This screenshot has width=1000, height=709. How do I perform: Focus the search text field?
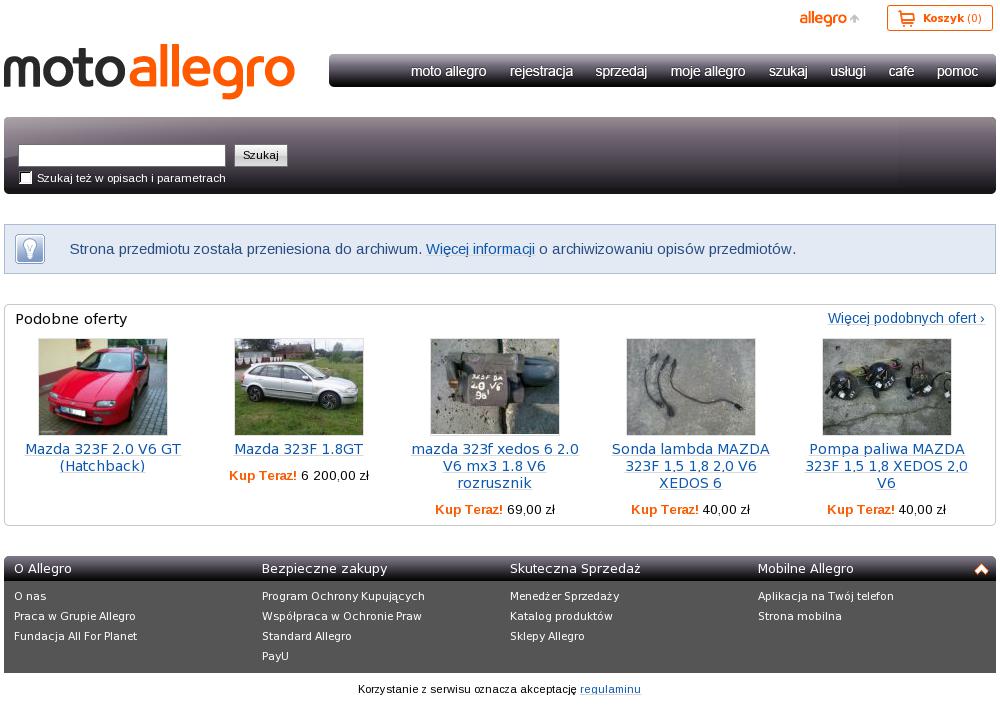pos(122,156)
